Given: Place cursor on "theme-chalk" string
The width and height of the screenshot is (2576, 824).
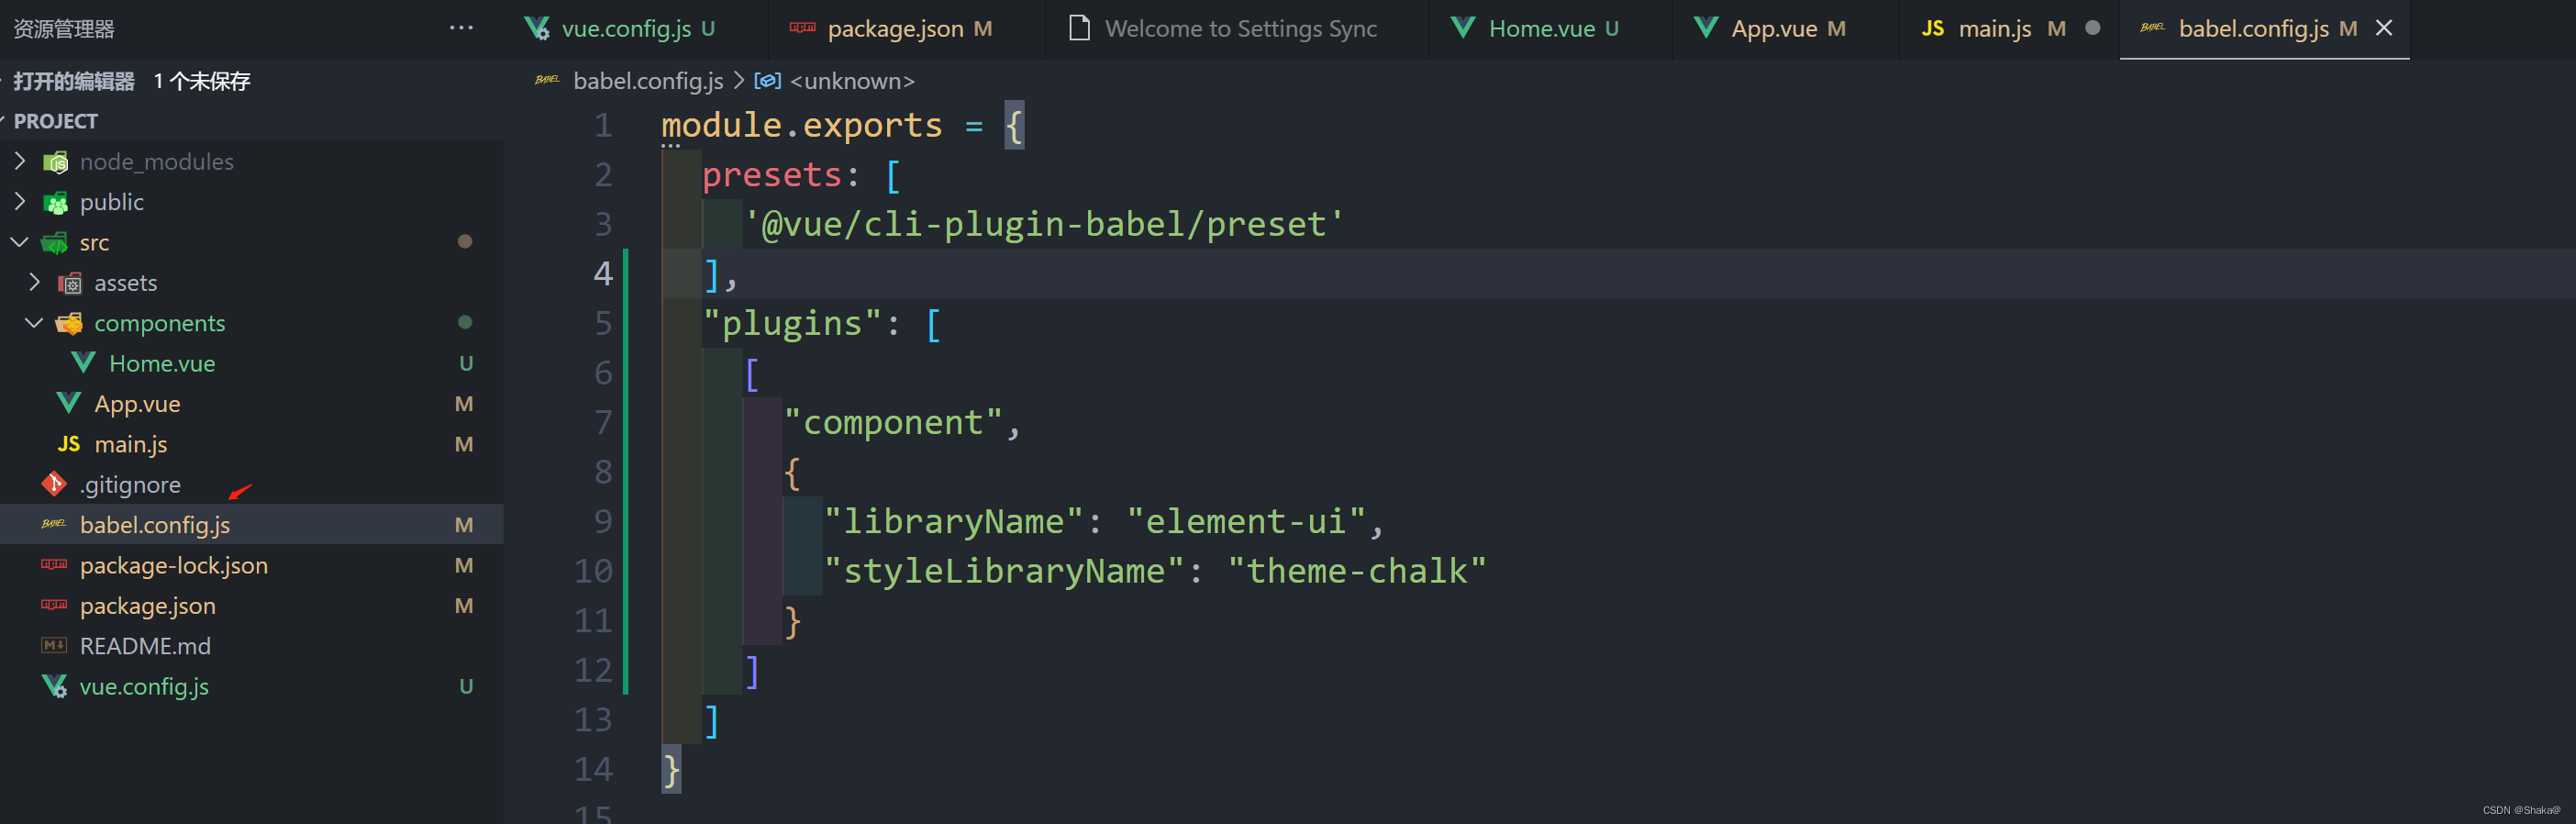Looking at the screenshot, I should tap(1357, 571).
